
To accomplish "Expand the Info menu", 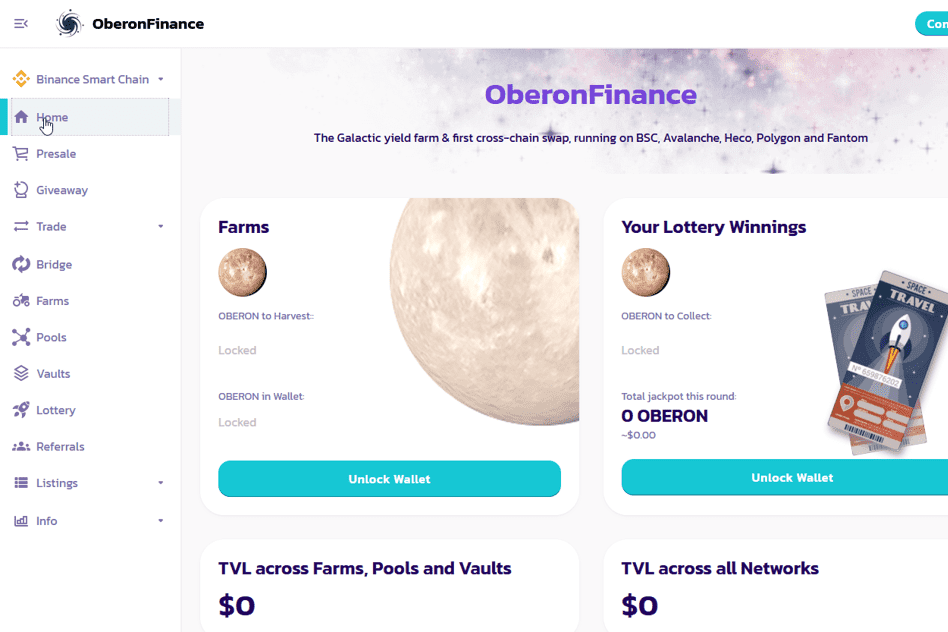I will [88, 520].
